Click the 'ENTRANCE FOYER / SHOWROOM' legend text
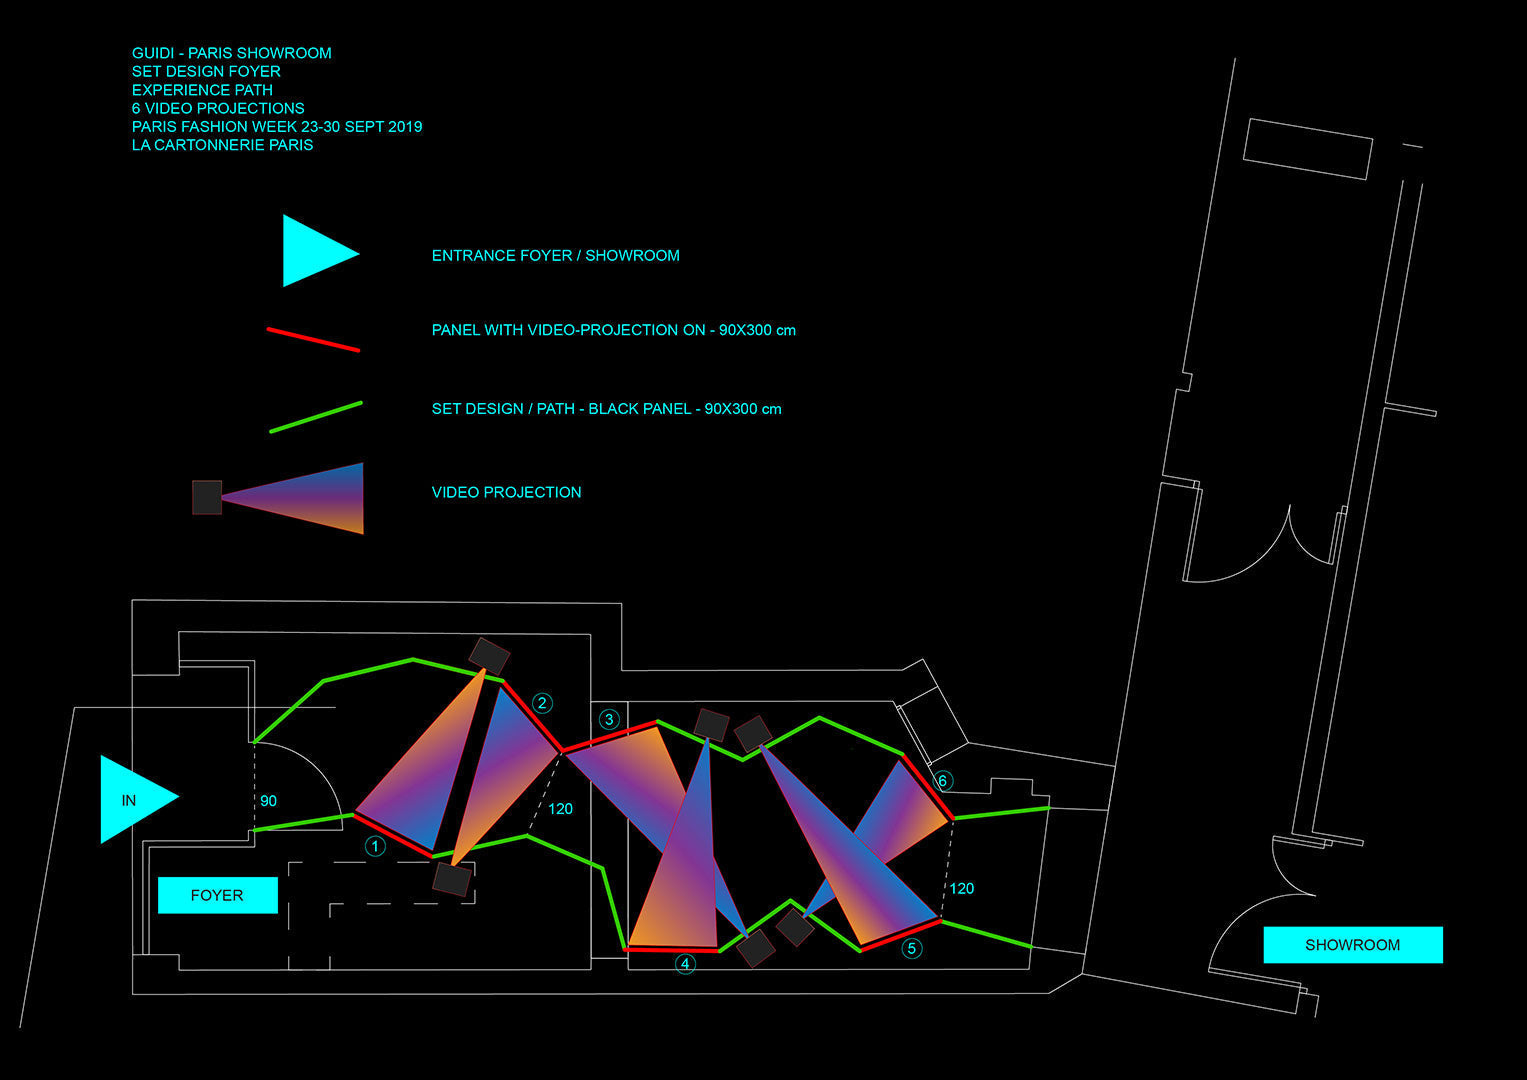Image resolution: width=1527 pixels, height=1080 pixels. (555, 255)
